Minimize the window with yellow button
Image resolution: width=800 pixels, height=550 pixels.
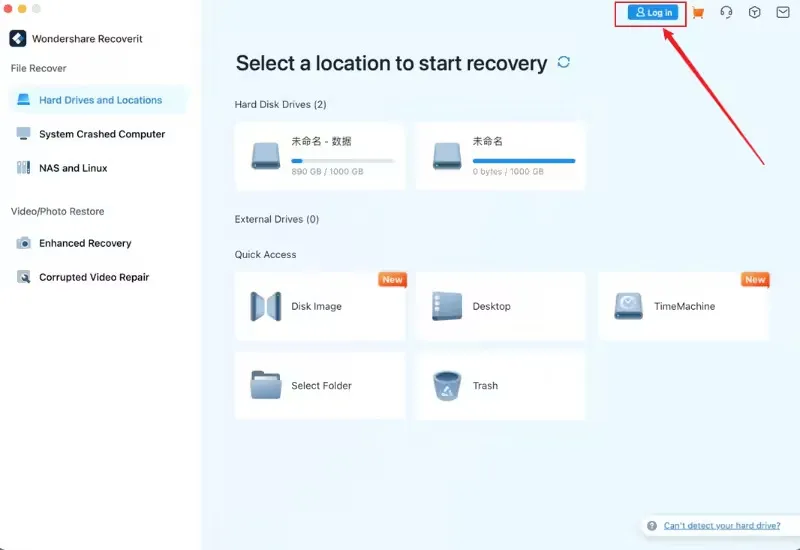22,8
